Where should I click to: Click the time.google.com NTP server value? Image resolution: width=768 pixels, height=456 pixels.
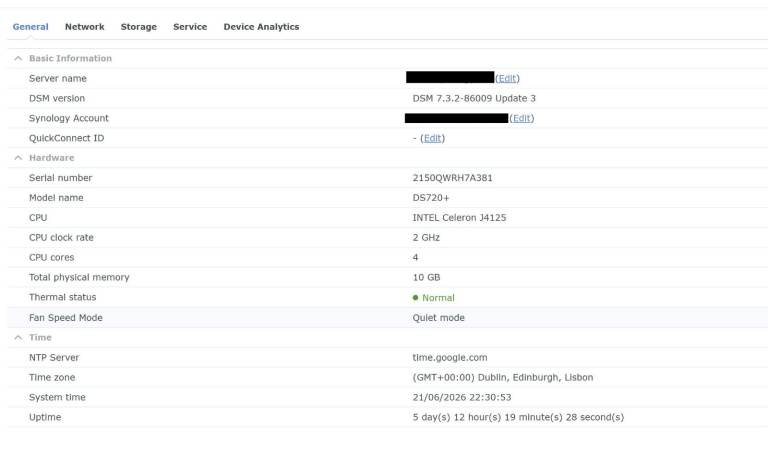click(450, 358)
